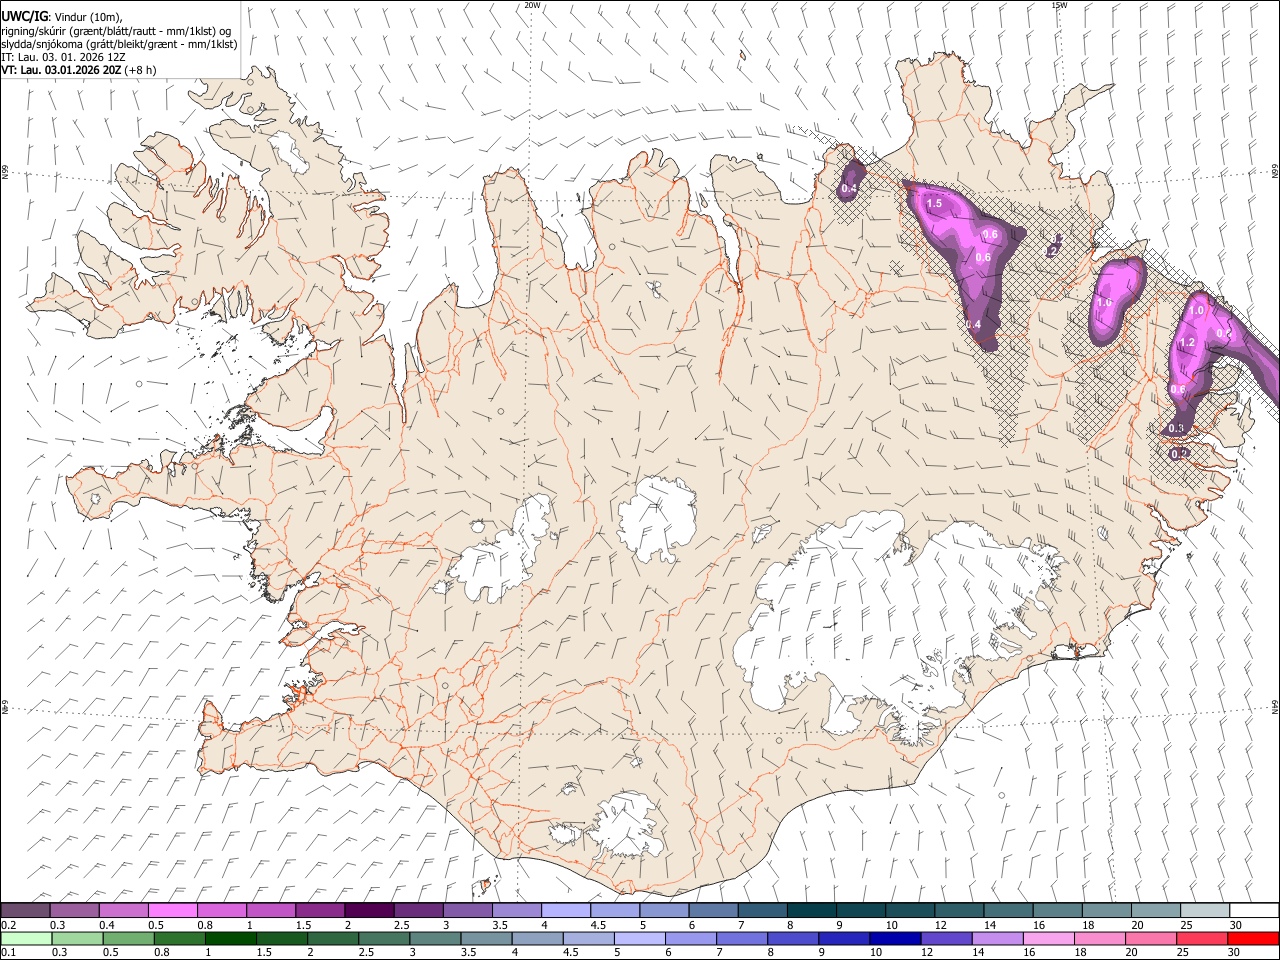The height and width of the screenshot is (960, 1280).
Task: Pick the pale grey 25 snow-scale swatch
Action: [1205, 911]
